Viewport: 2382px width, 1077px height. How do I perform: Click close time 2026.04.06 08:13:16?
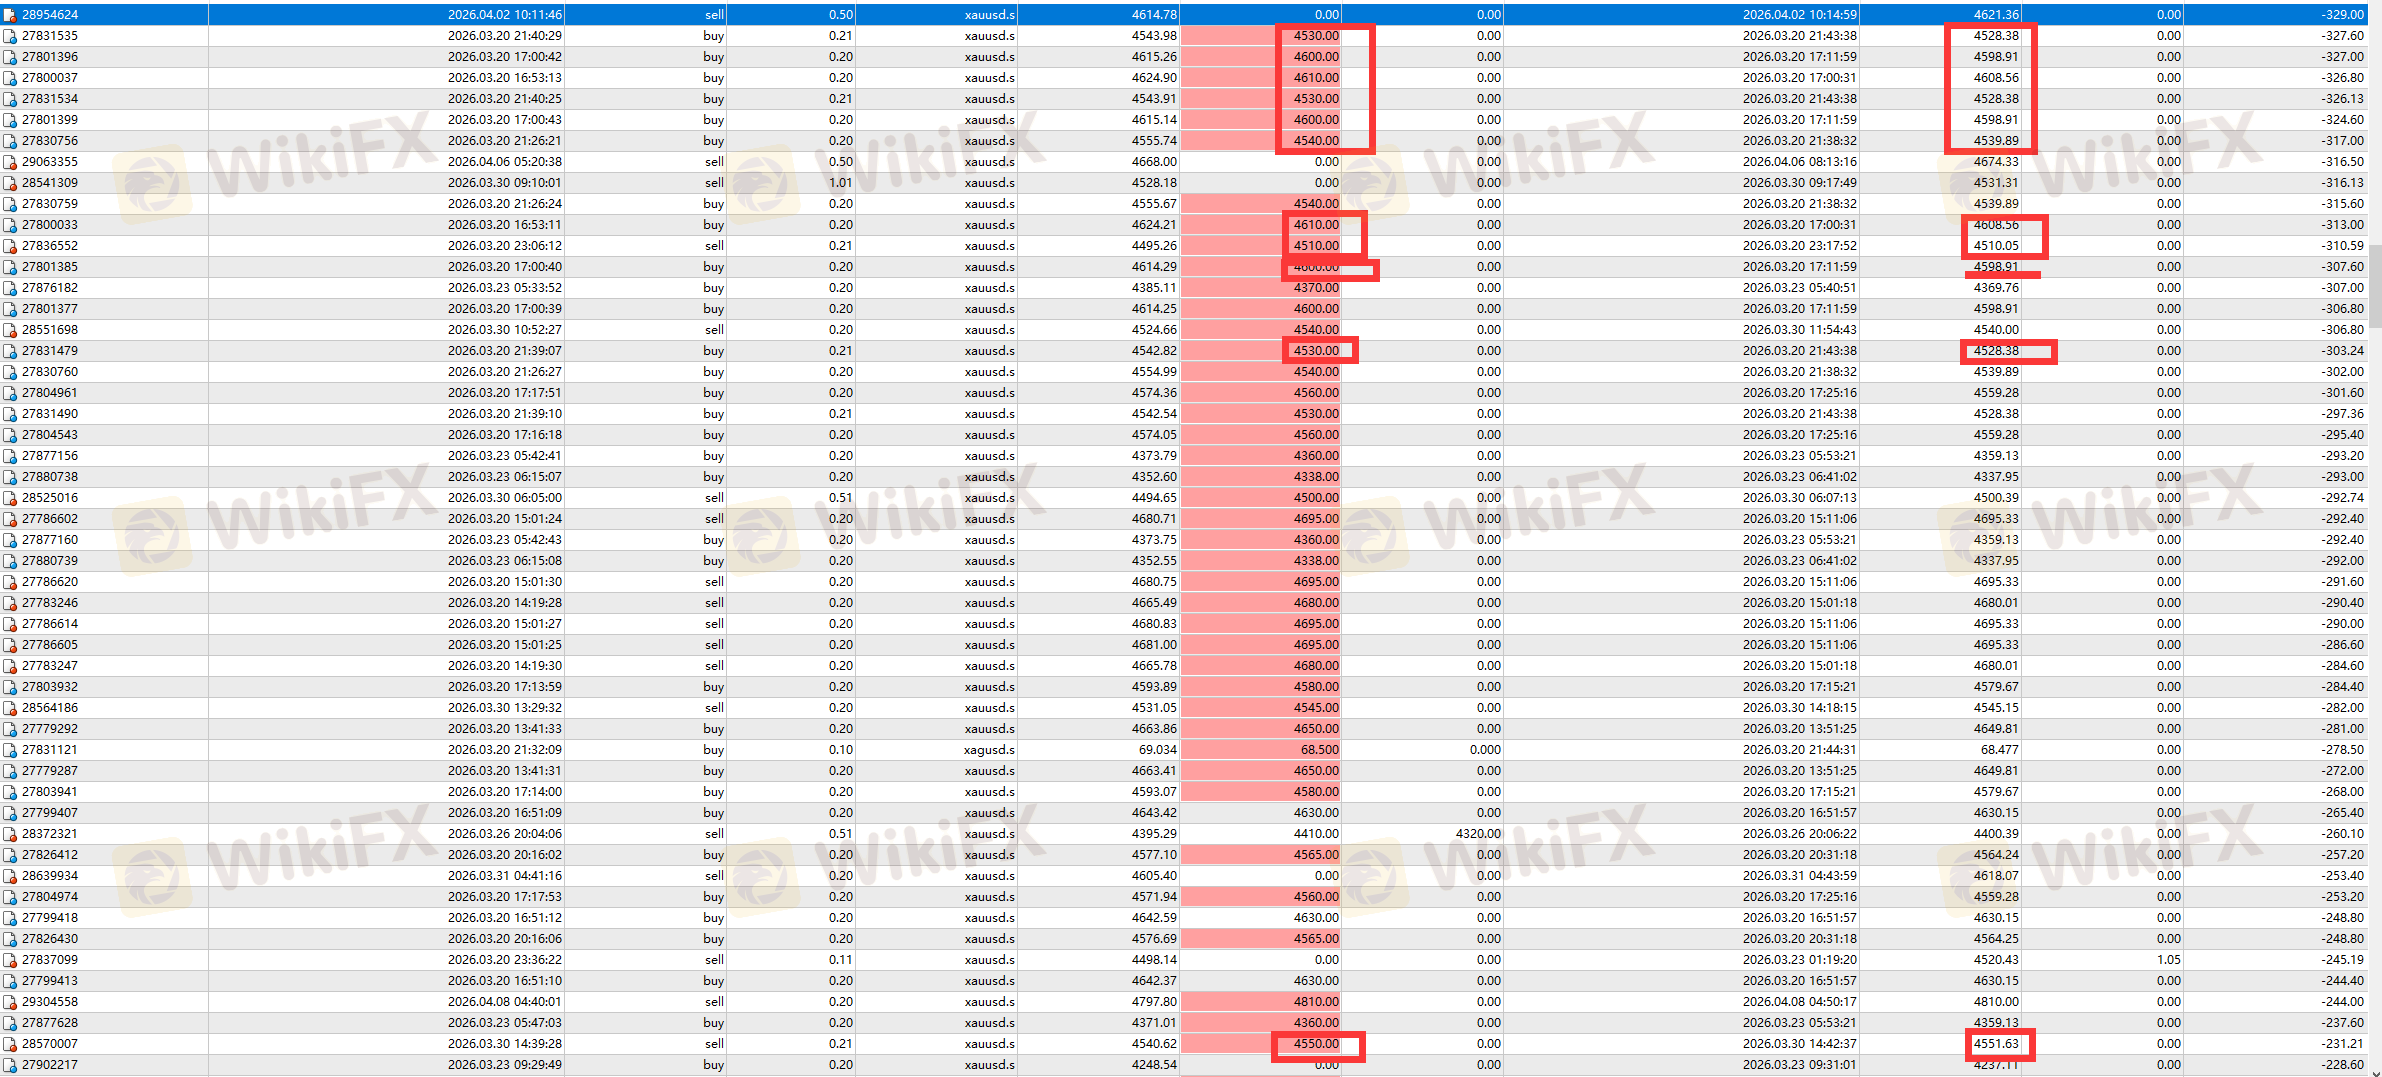(x=1800, y=162)
